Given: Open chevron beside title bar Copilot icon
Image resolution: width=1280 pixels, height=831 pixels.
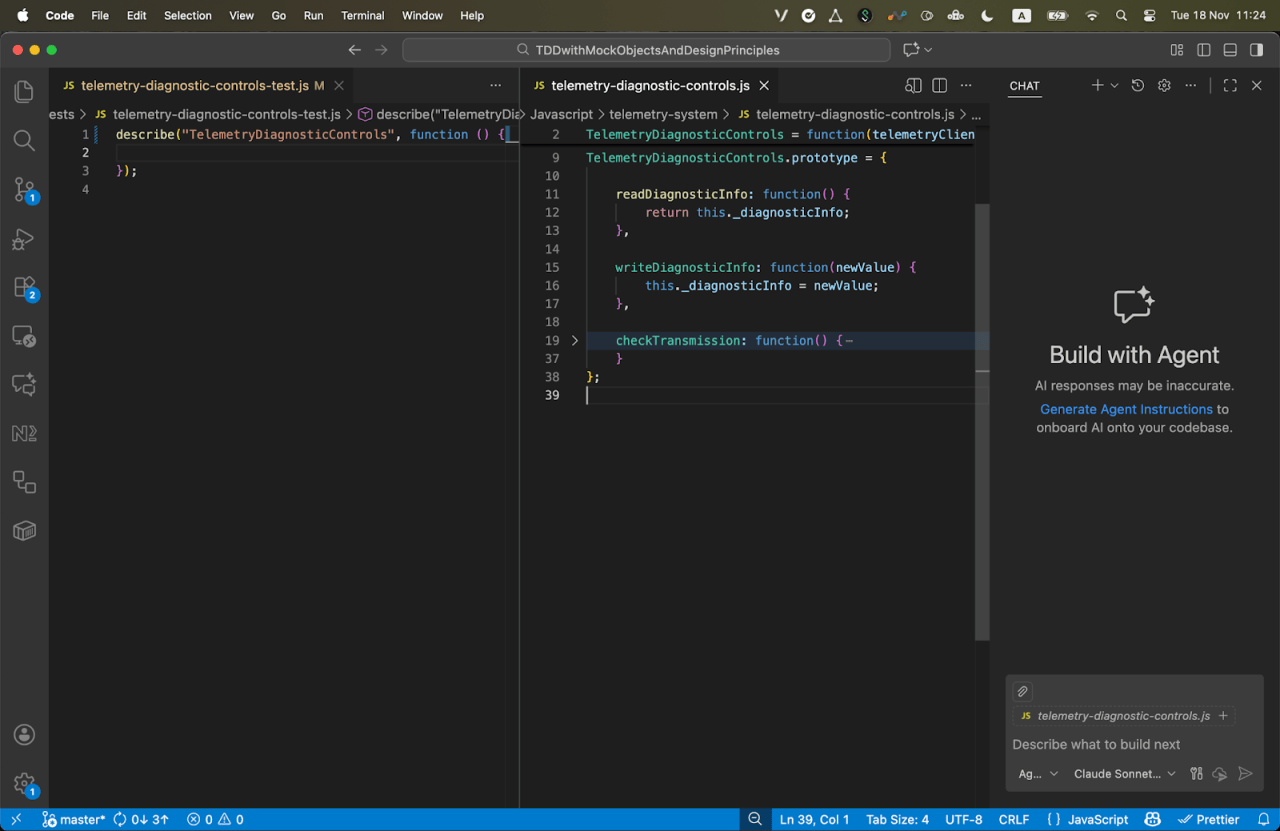Looking at the screenshot, I should point(928,50).
